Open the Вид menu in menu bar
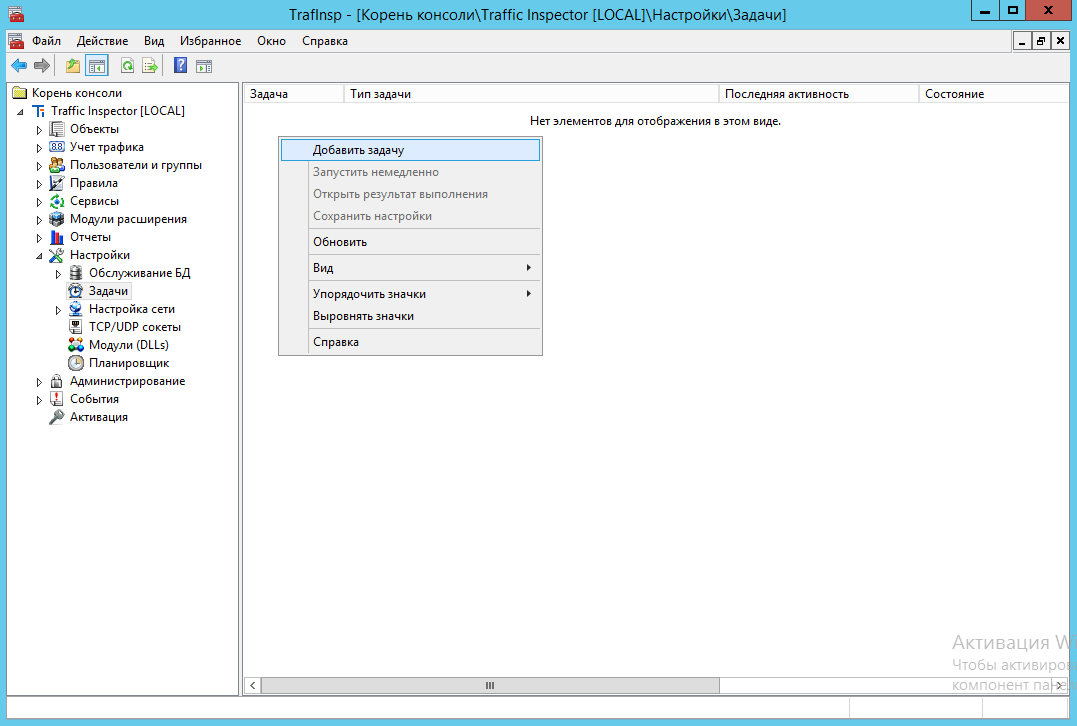 tap(154, 41)
